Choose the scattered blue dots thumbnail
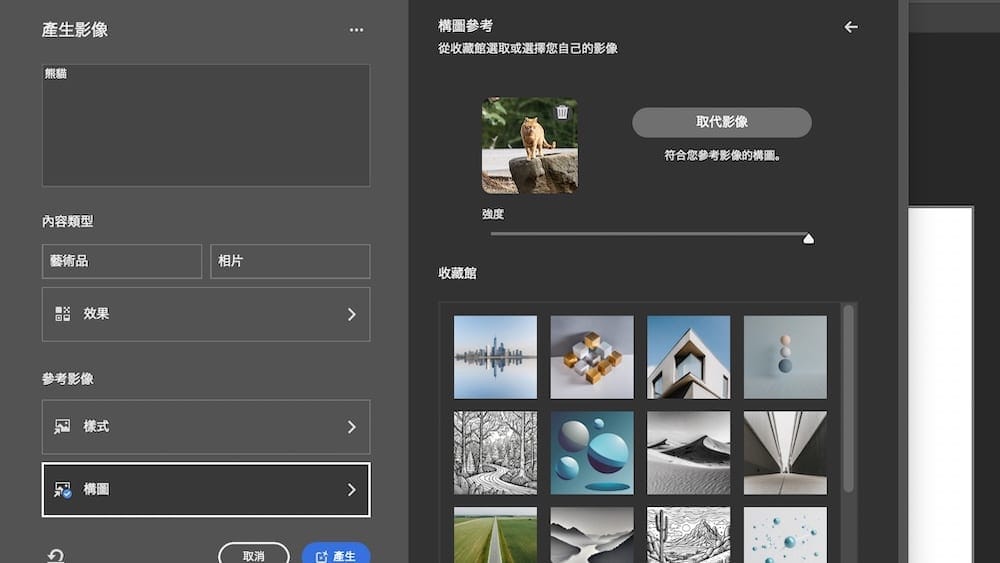 [785, 535]
